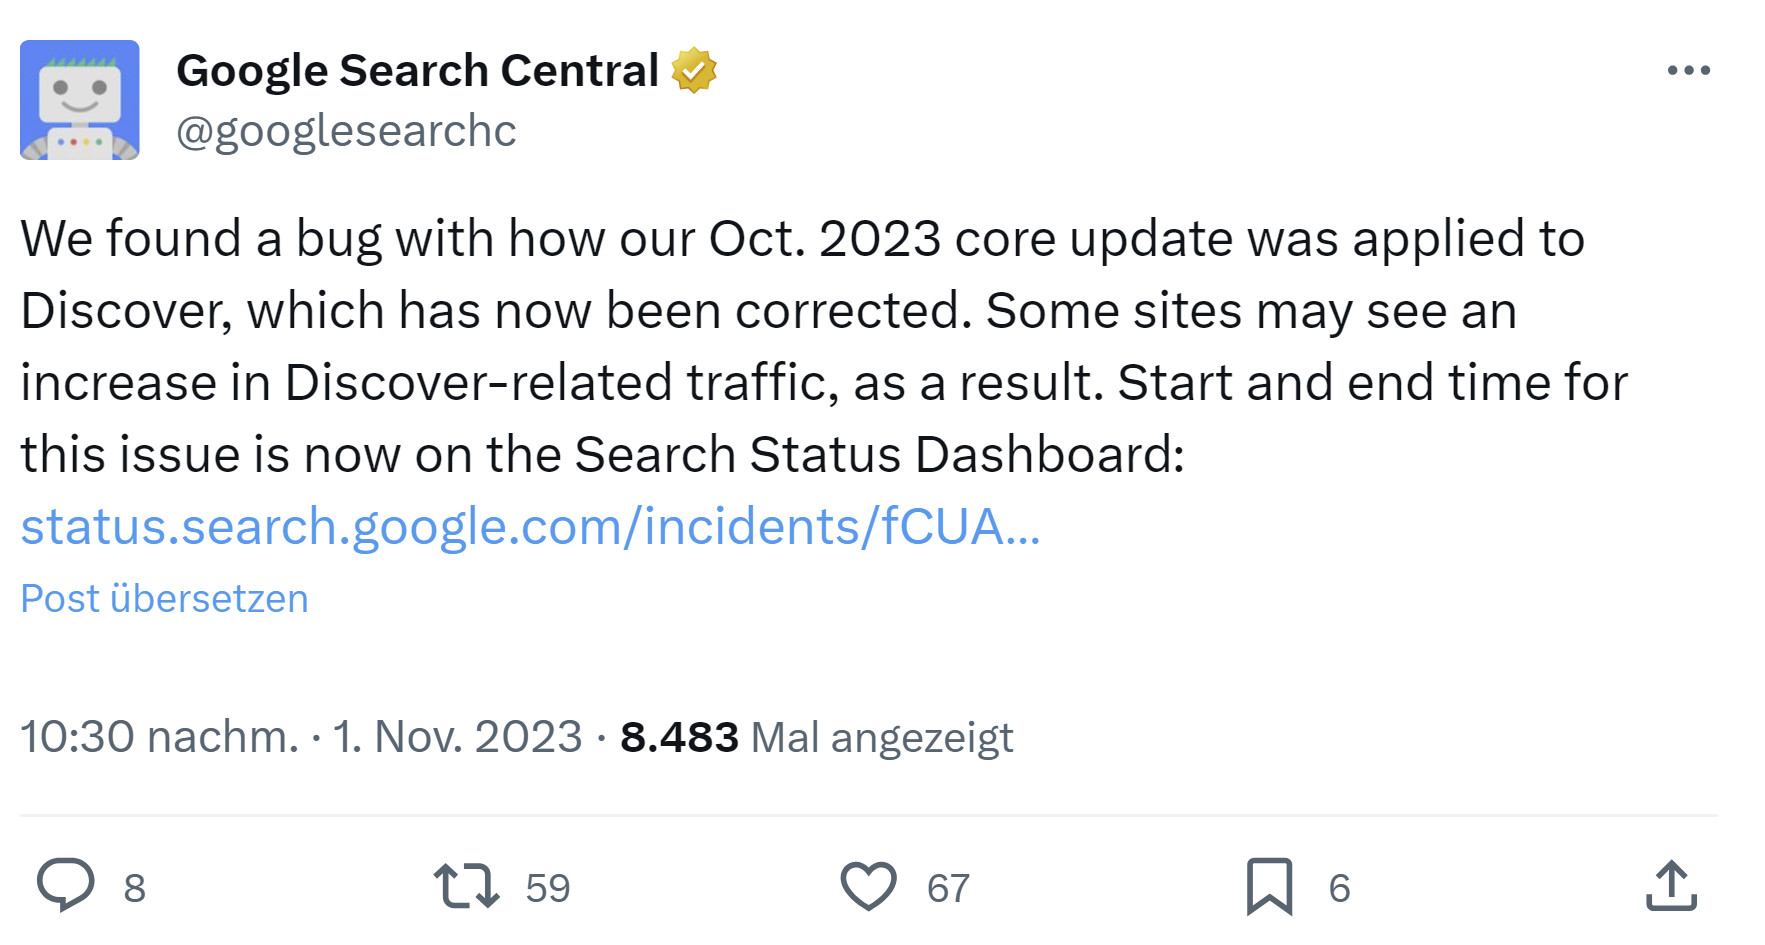This screenshot has width=1765, height=945.
Task: Click the repost count number 59
Action: [x=546, y=884]
